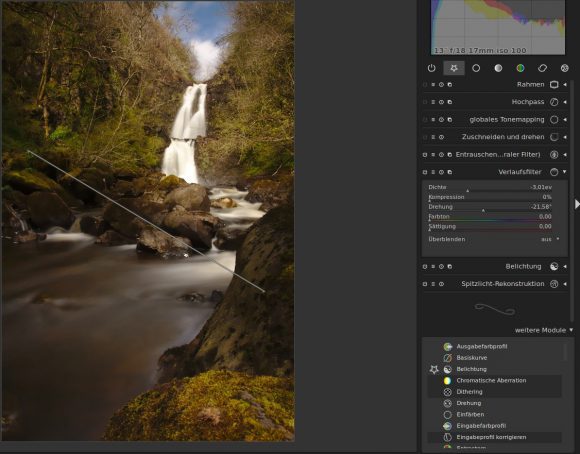This screenshot has height=454, width=580.
Task: Open multi-instance menu for Hochpass
Action: coord(450,102)
